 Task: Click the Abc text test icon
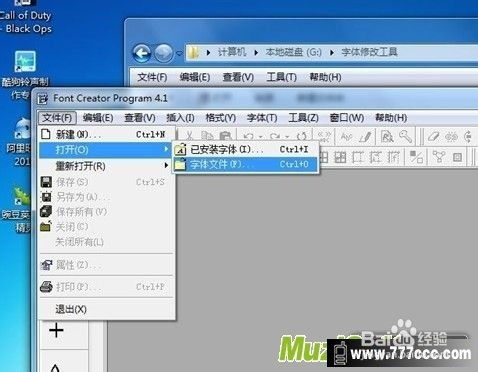347,136
